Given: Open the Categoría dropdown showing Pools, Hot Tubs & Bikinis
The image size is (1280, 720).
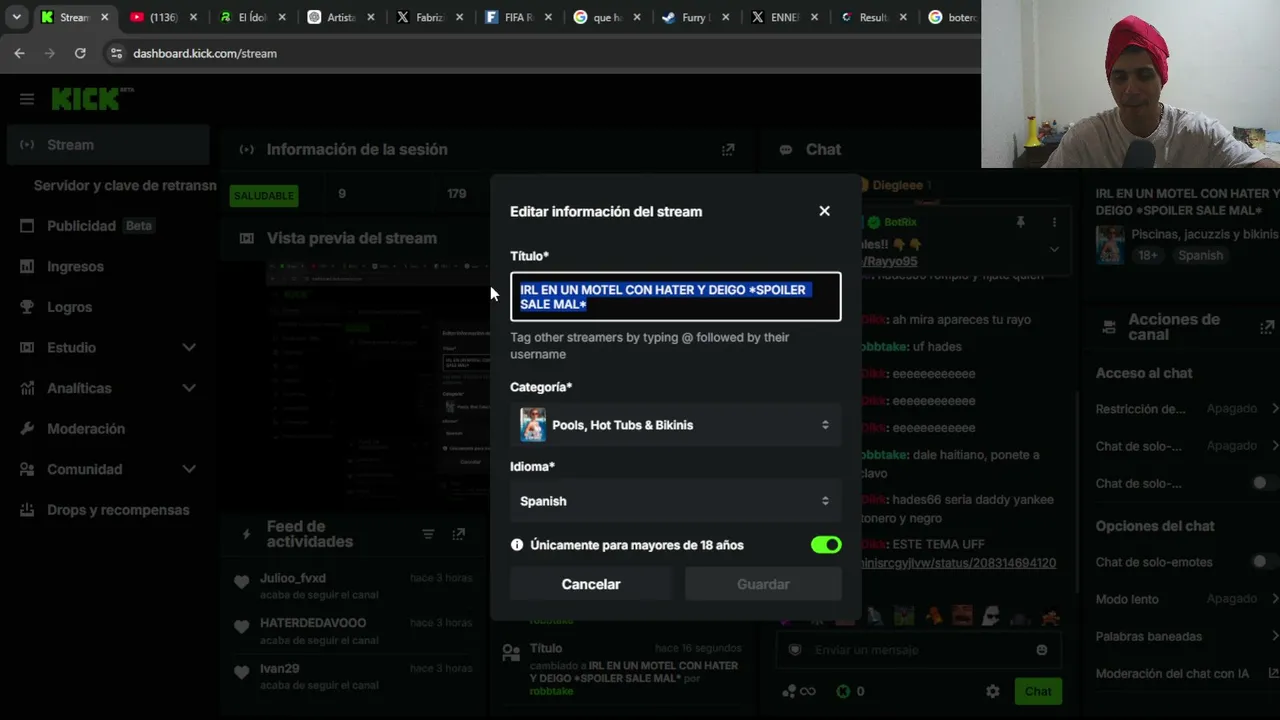Looking at the screenshot, I should (676, 425).
